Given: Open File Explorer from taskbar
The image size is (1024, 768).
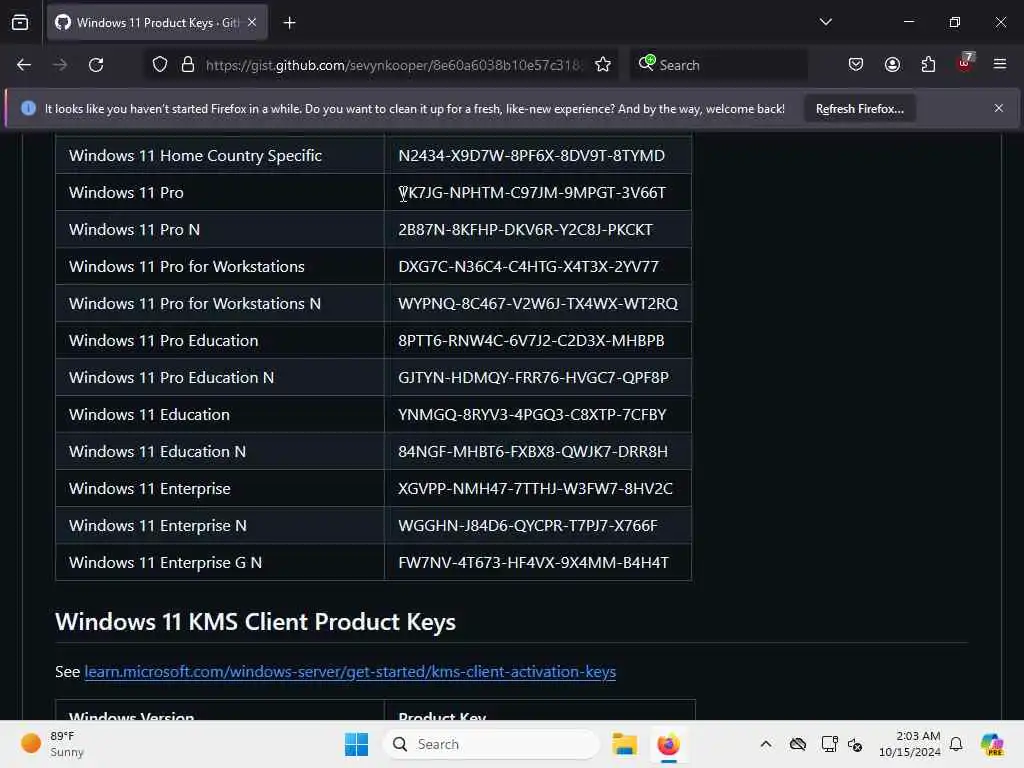Looking at the screenshot, I should tap(624, 744).
